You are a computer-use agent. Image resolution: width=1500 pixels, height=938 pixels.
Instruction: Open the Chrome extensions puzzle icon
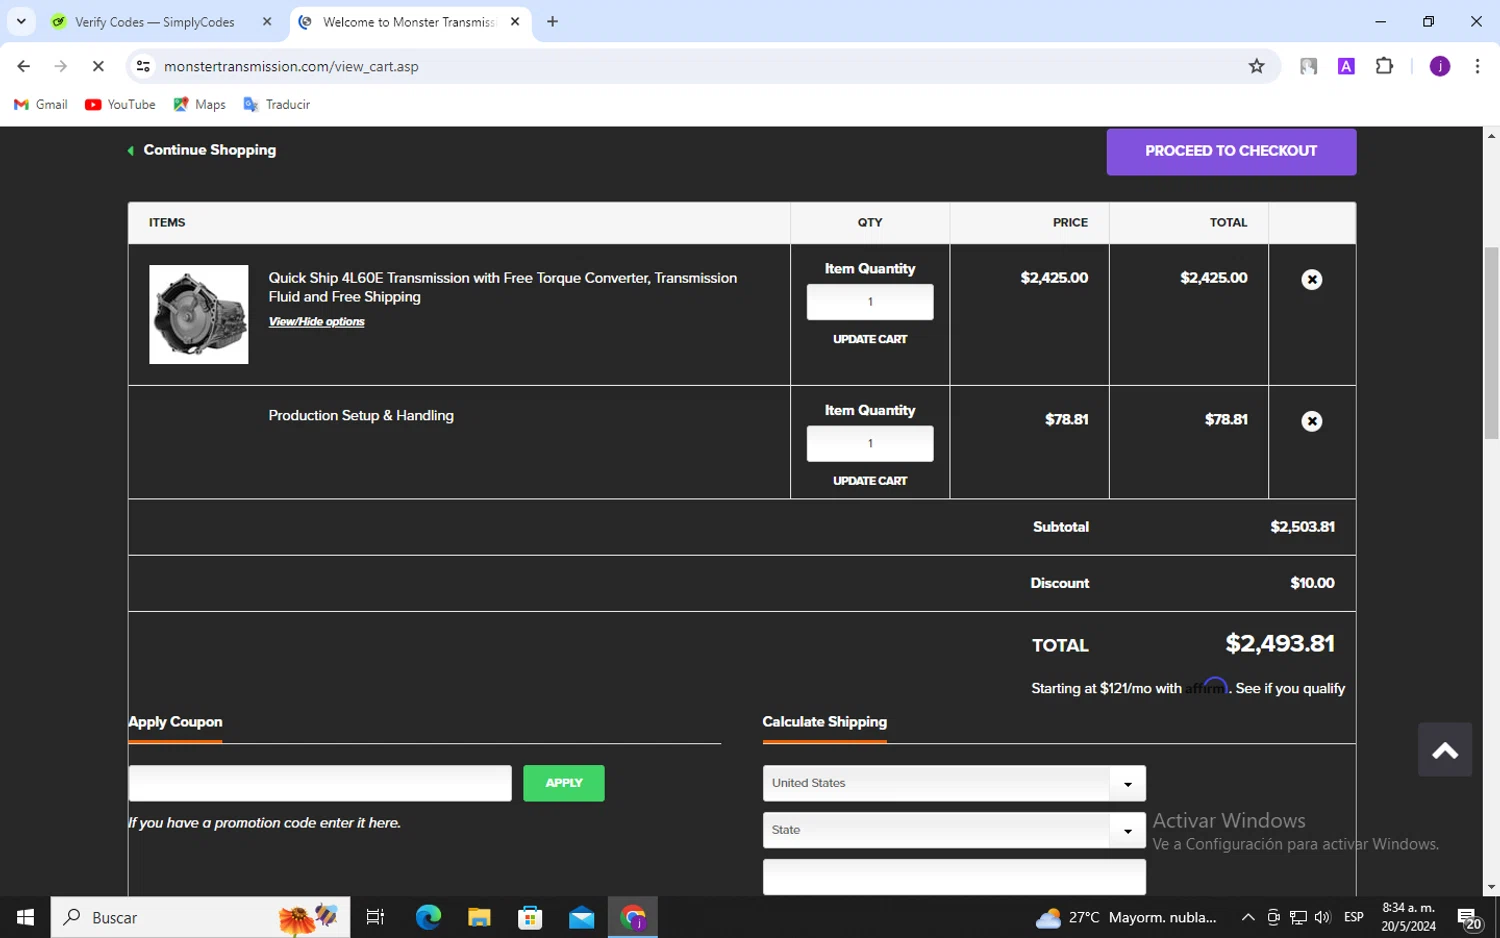pyautogui.click(x=1384, y=67)
